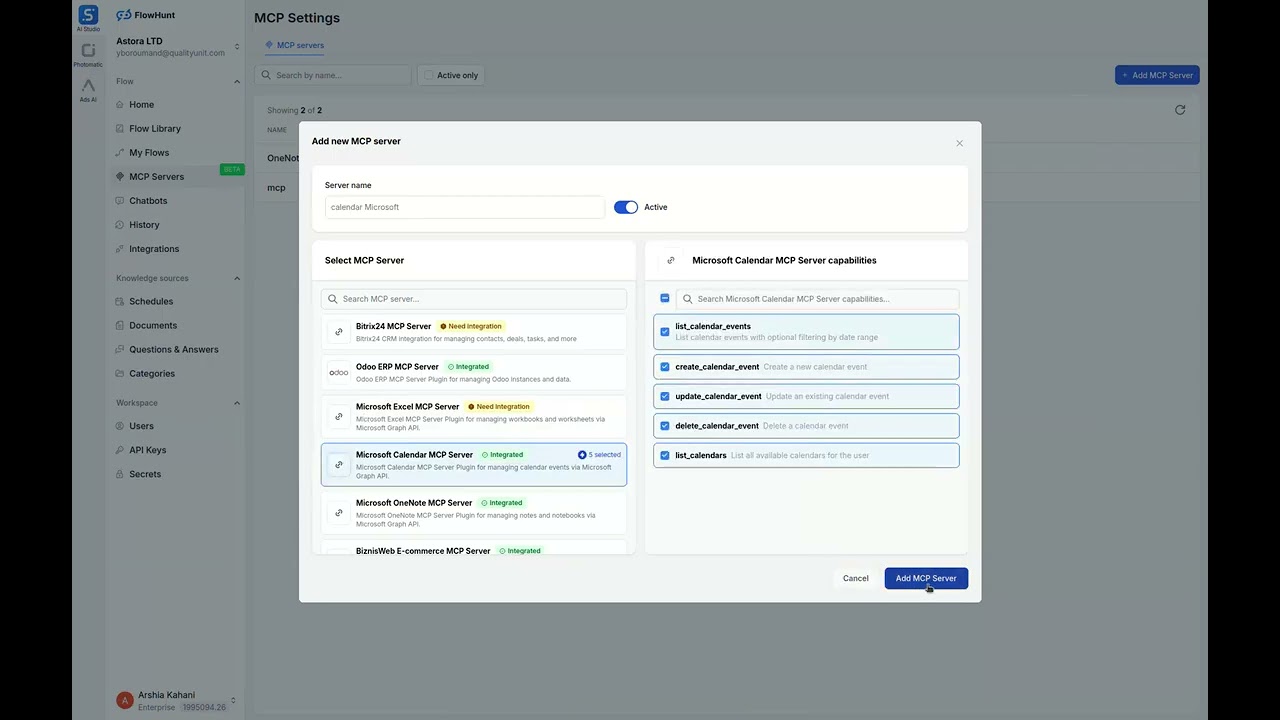Open Photomatic app icon
Screen dimensions: 1280x720
(x=88, y=51)
